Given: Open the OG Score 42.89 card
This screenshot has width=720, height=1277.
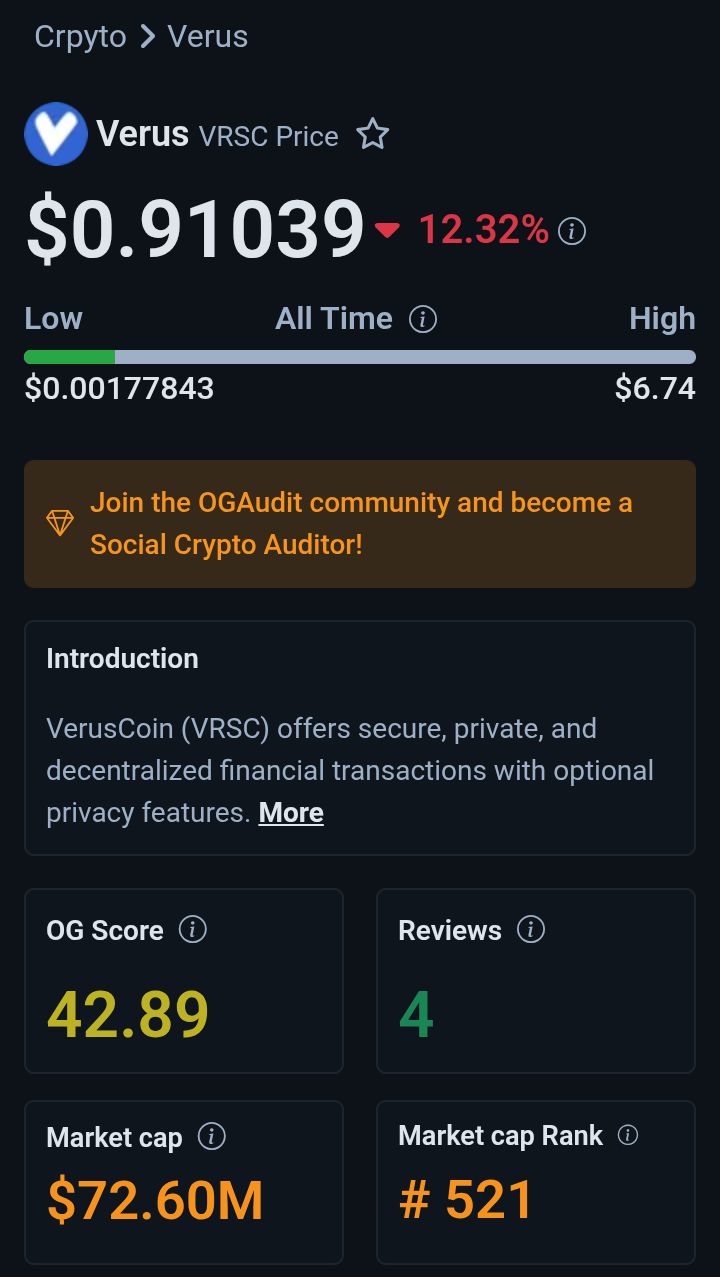Looking at the screenshot, I should pos(184,980).
